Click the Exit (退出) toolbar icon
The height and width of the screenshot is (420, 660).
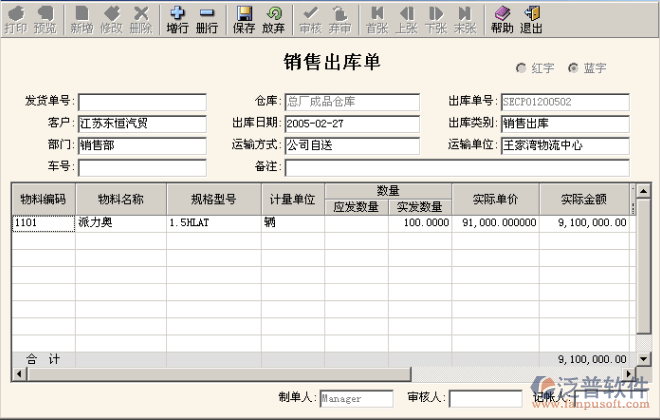click(x=532, y=19)
